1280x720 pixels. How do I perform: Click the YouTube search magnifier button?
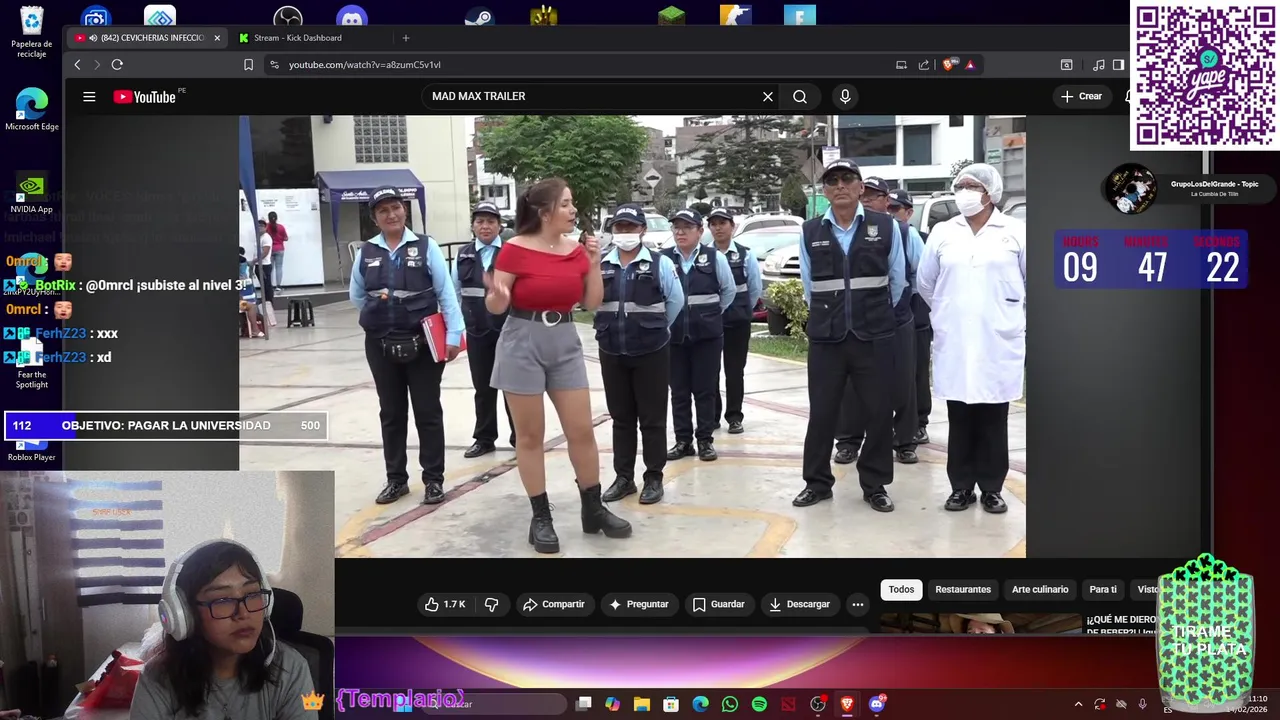click(800, 97)
